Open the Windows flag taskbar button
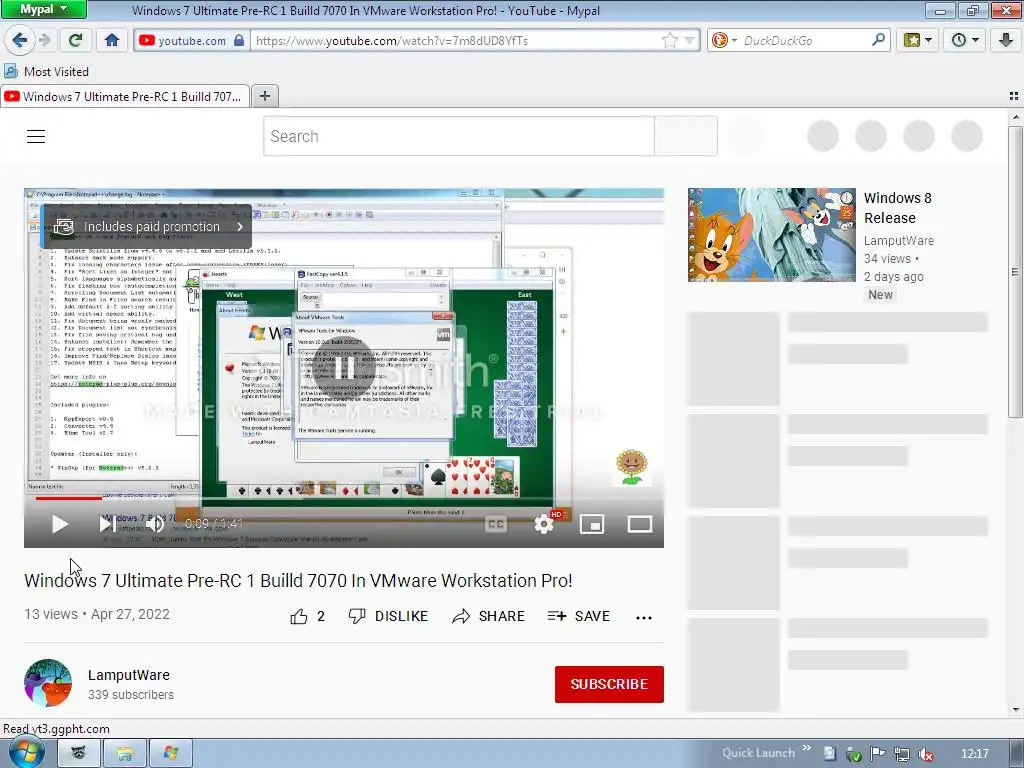This screenshot has height=768, width=1024. pyautogui.click(x=171, y=753)
